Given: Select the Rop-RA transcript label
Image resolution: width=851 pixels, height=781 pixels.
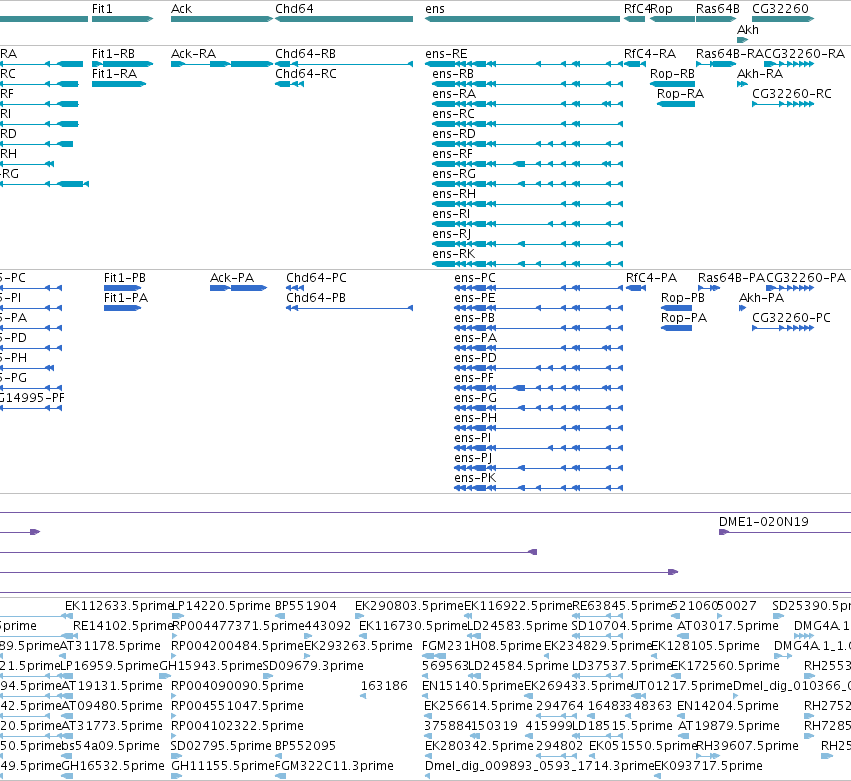Looking at the screenshot, I should (681, 94).
